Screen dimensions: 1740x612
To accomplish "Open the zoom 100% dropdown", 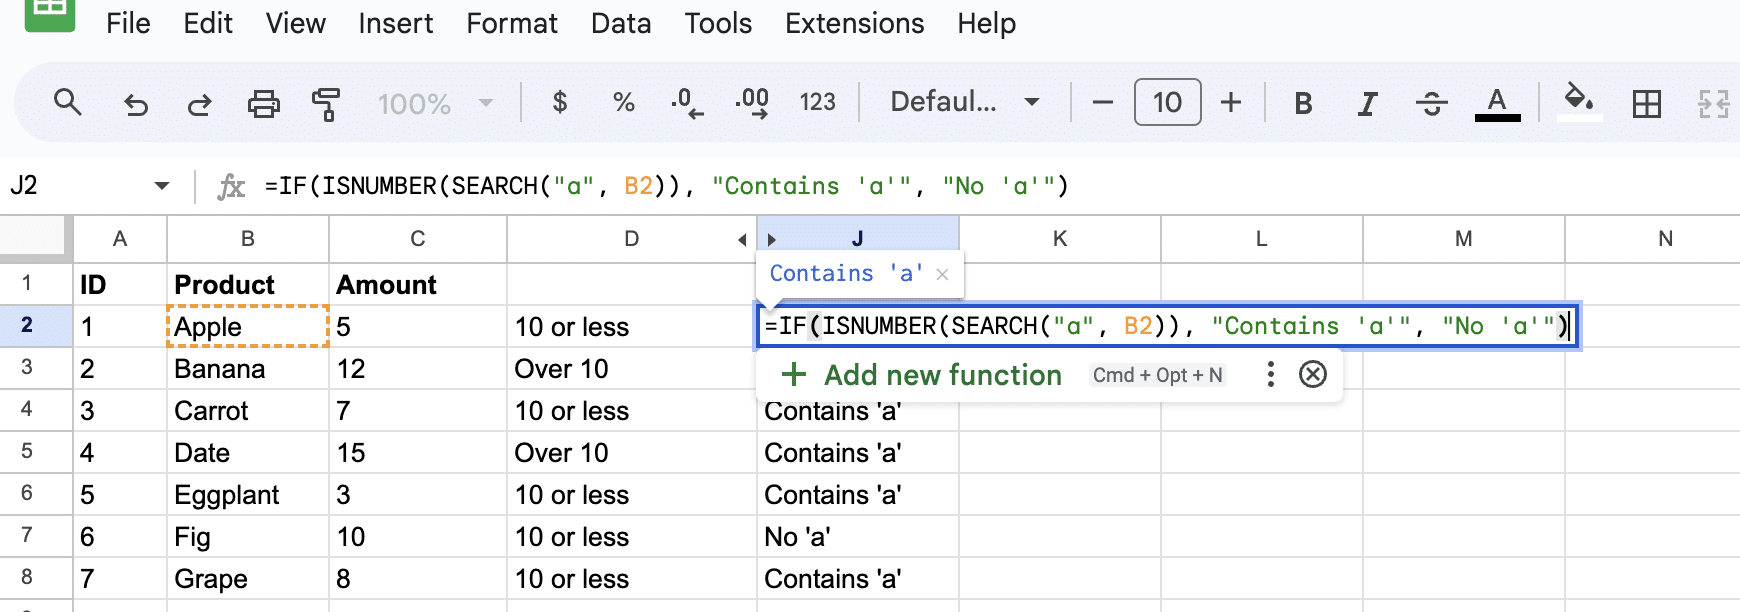I will [x=435, y=103].
